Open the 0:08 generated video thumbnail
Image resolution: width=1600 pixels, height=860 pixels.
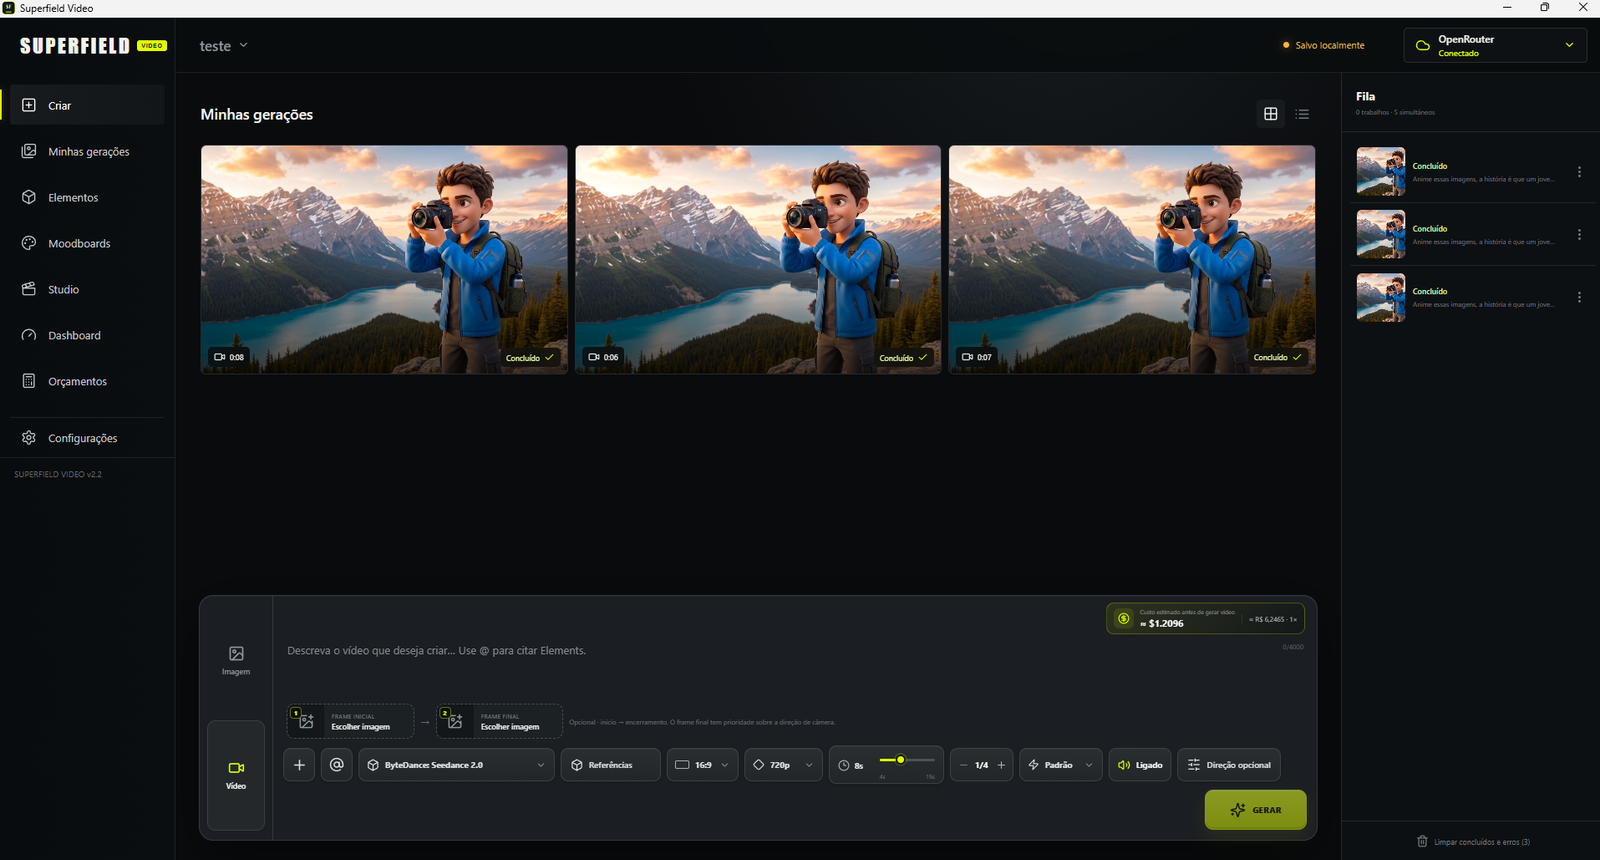384,260
